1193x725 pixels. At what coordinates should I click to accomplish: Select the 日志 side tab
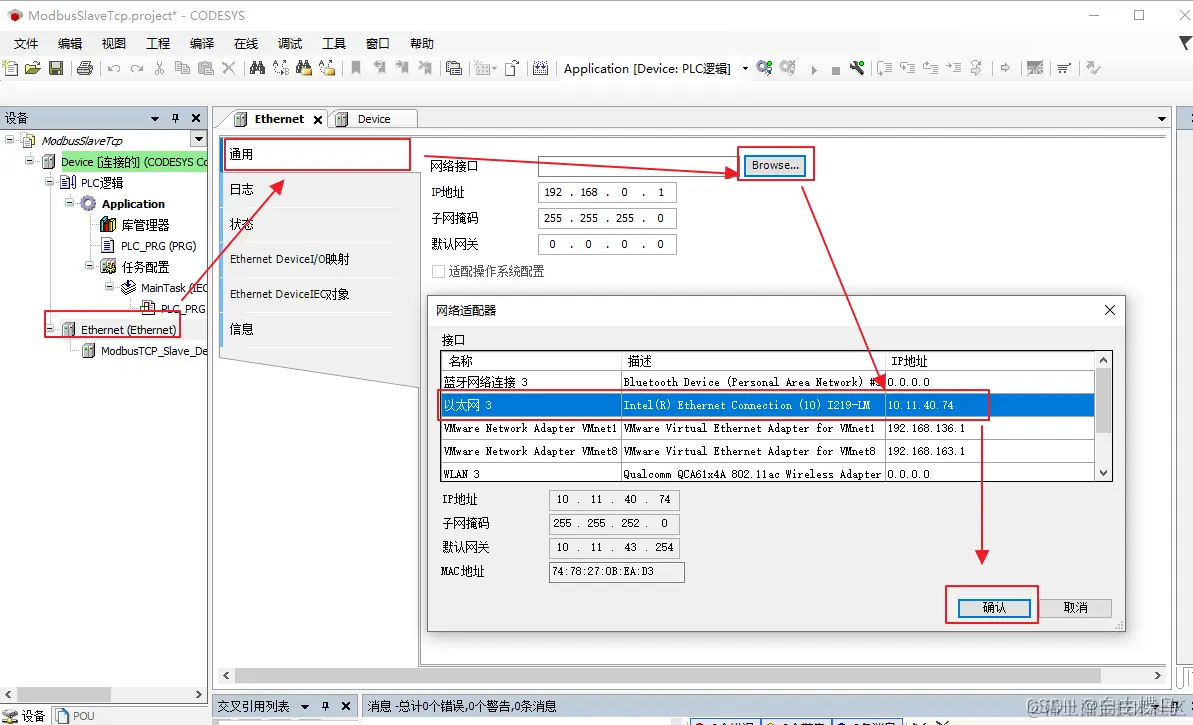click(242, 189)
